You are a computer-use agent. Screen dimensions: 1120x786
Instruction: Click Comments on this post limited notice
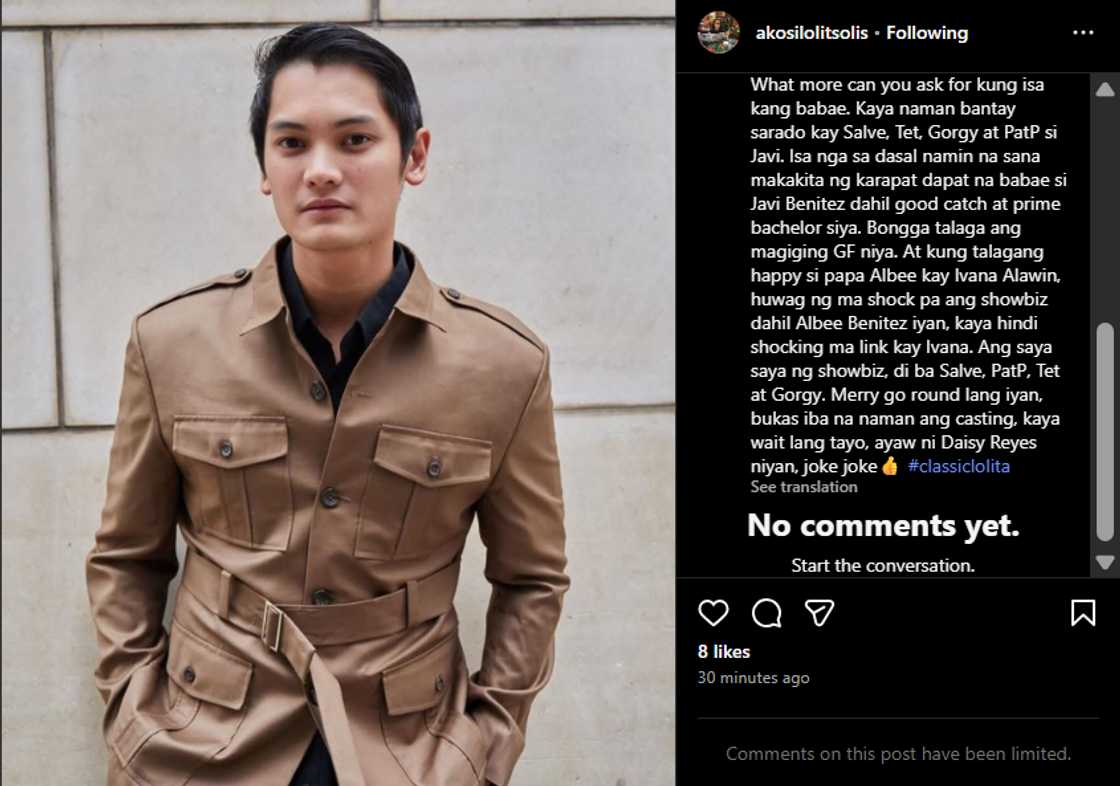898,754
